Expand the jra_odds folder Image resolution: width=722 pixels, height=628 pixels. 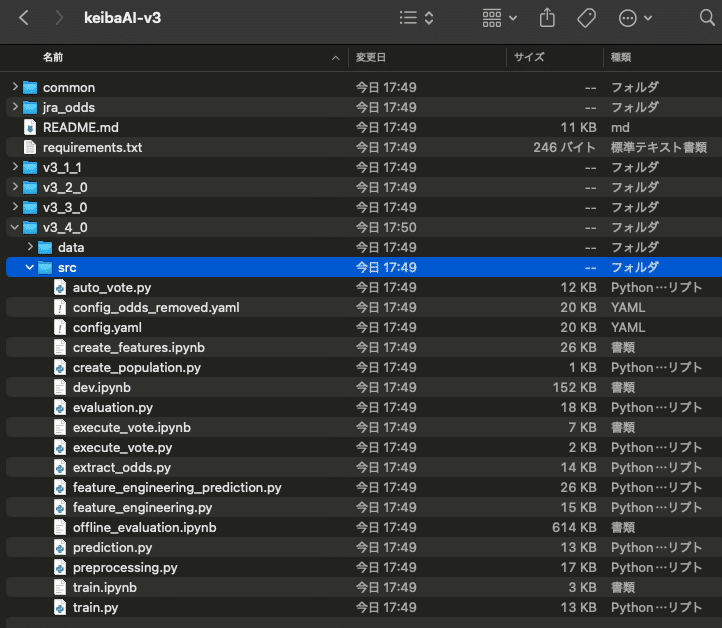click(x=15, y=107)
